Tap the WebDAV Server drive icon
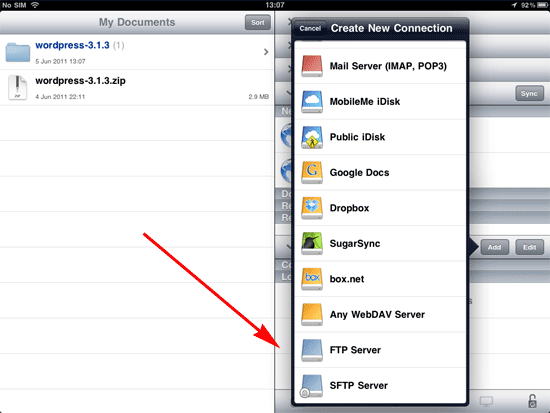The image size is (550, 413). tap(312, 314)
